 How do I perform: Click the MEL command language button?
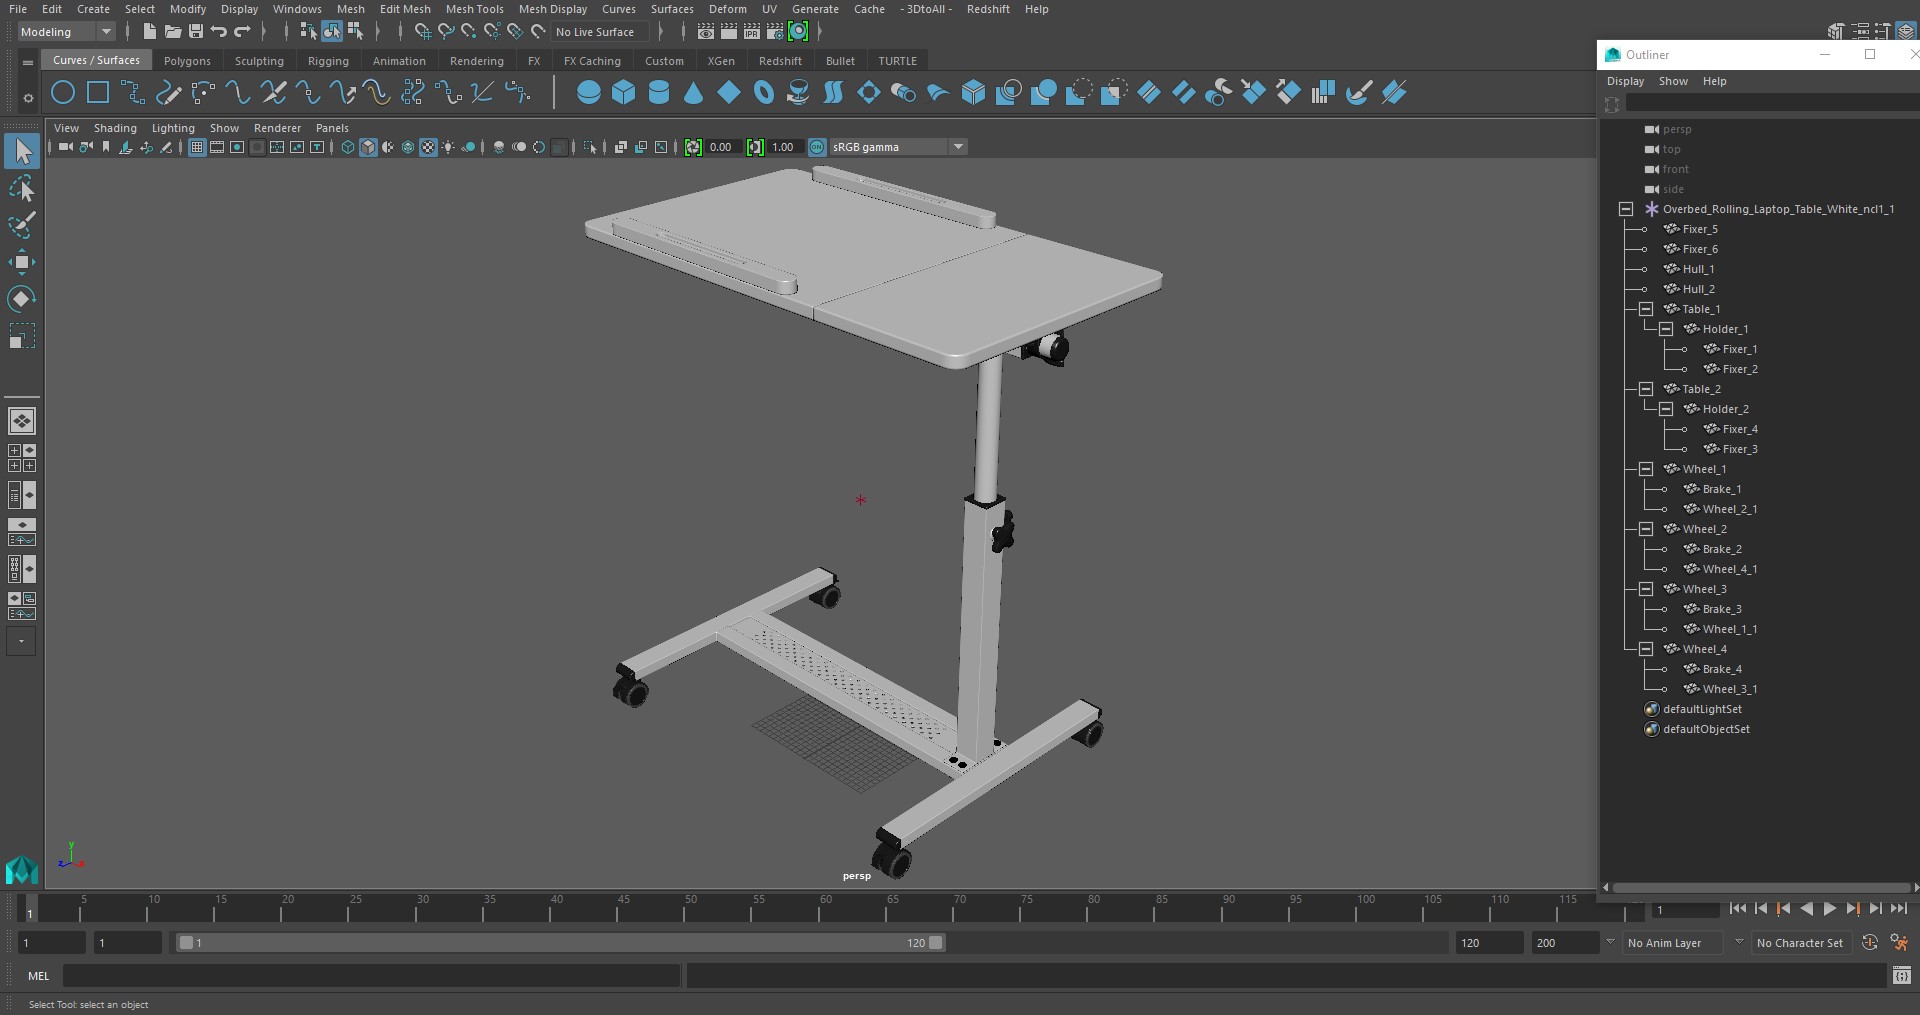(x=39, y=976)
